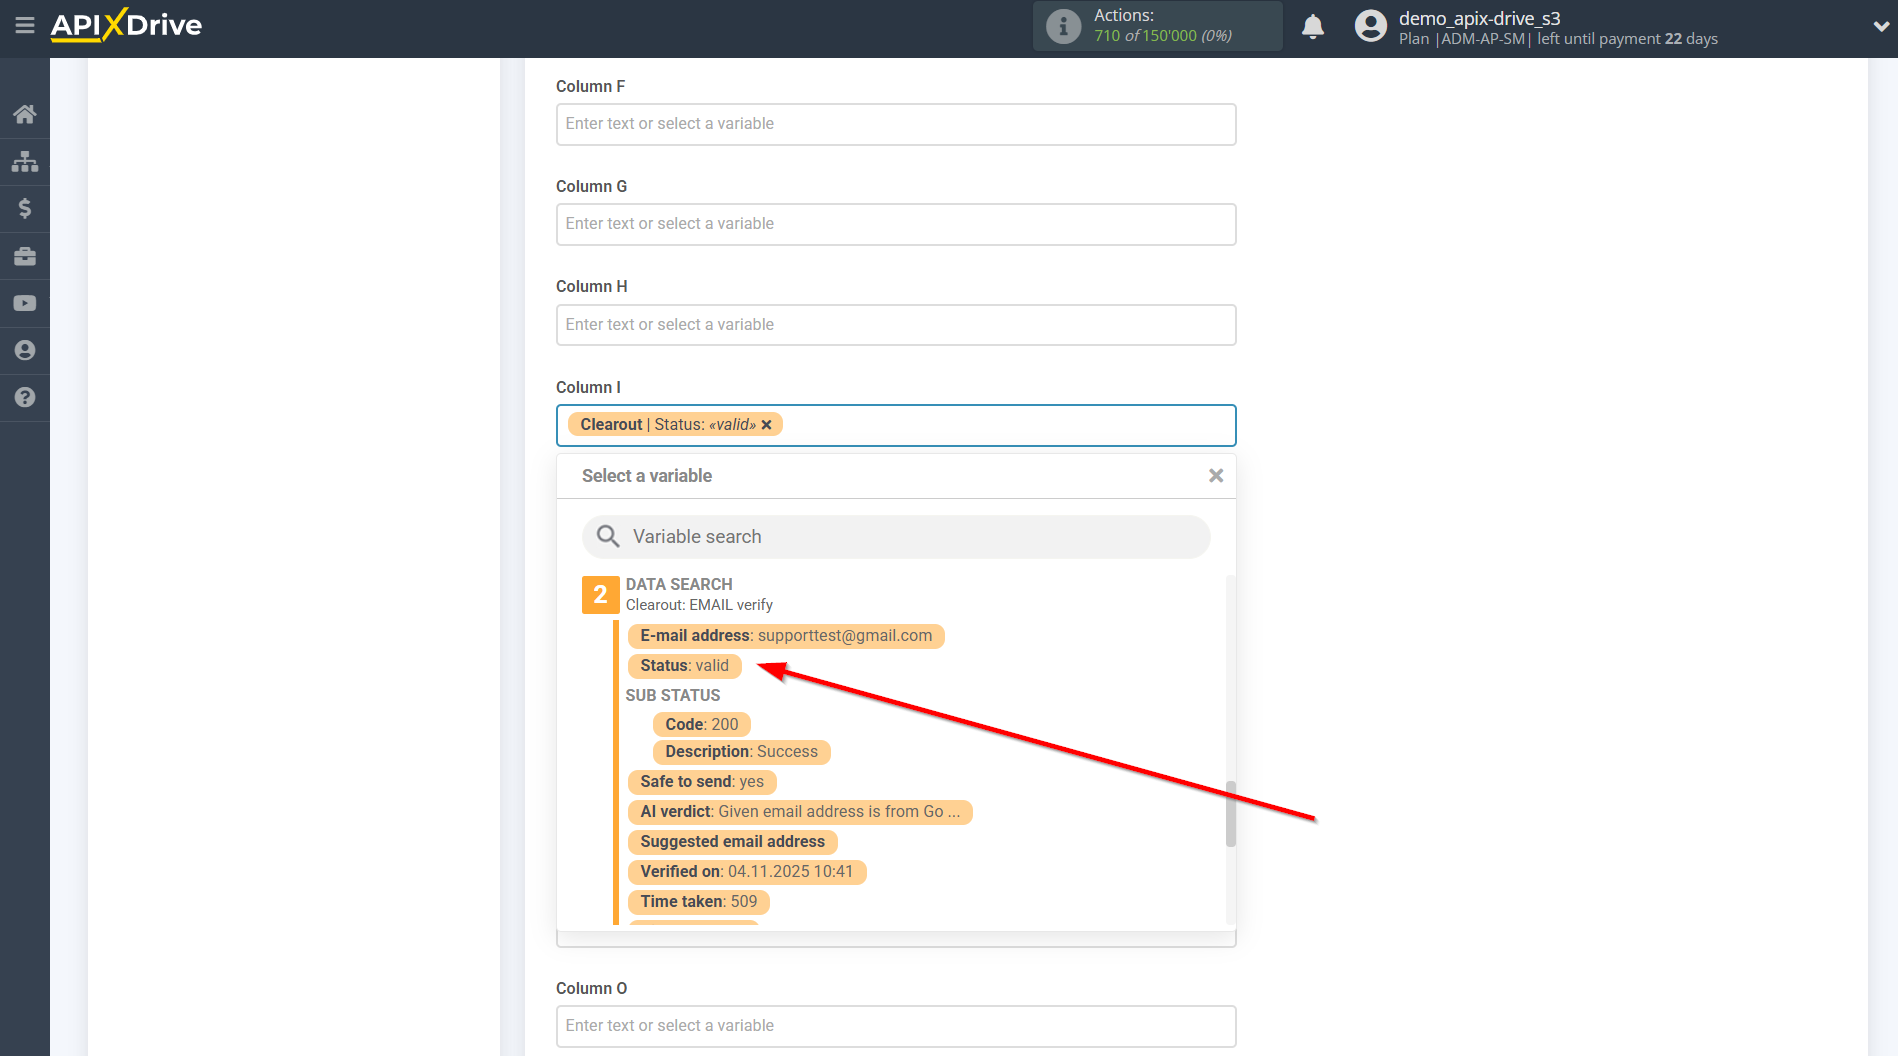Select the Home icon in the sidebar

click(25, 113)
